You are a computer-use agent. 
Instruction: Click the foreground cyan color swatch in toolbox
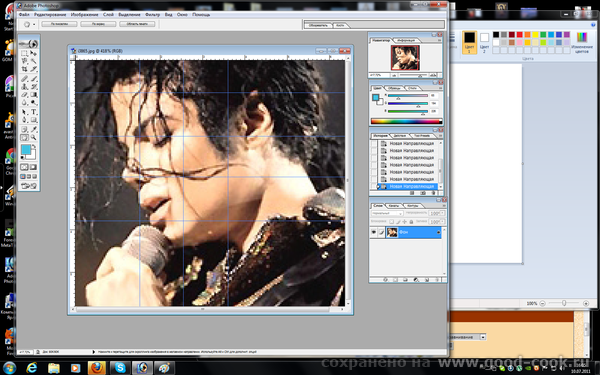coord(26,150)
